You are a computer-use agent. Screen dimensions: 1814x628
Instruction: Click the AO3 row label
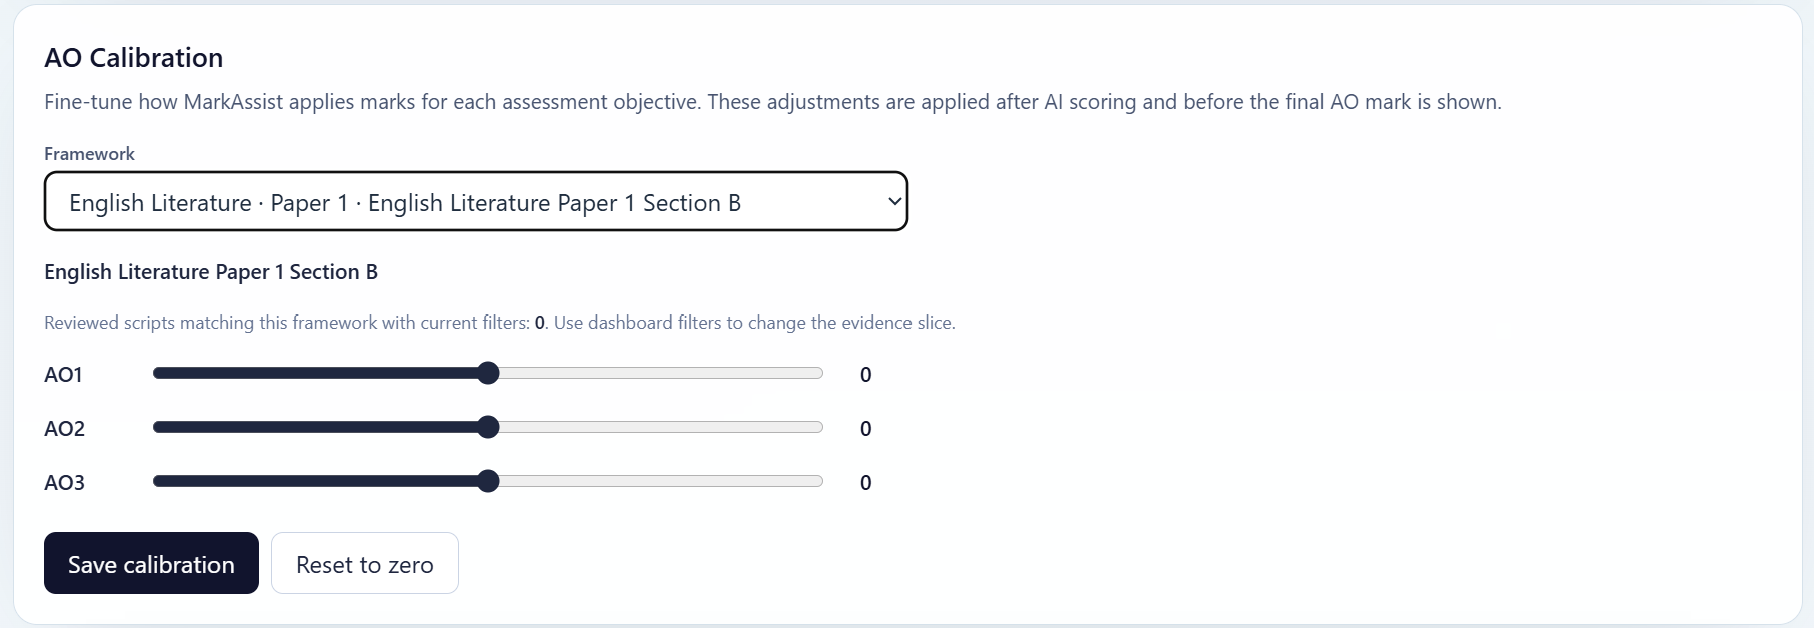point(63,482)
